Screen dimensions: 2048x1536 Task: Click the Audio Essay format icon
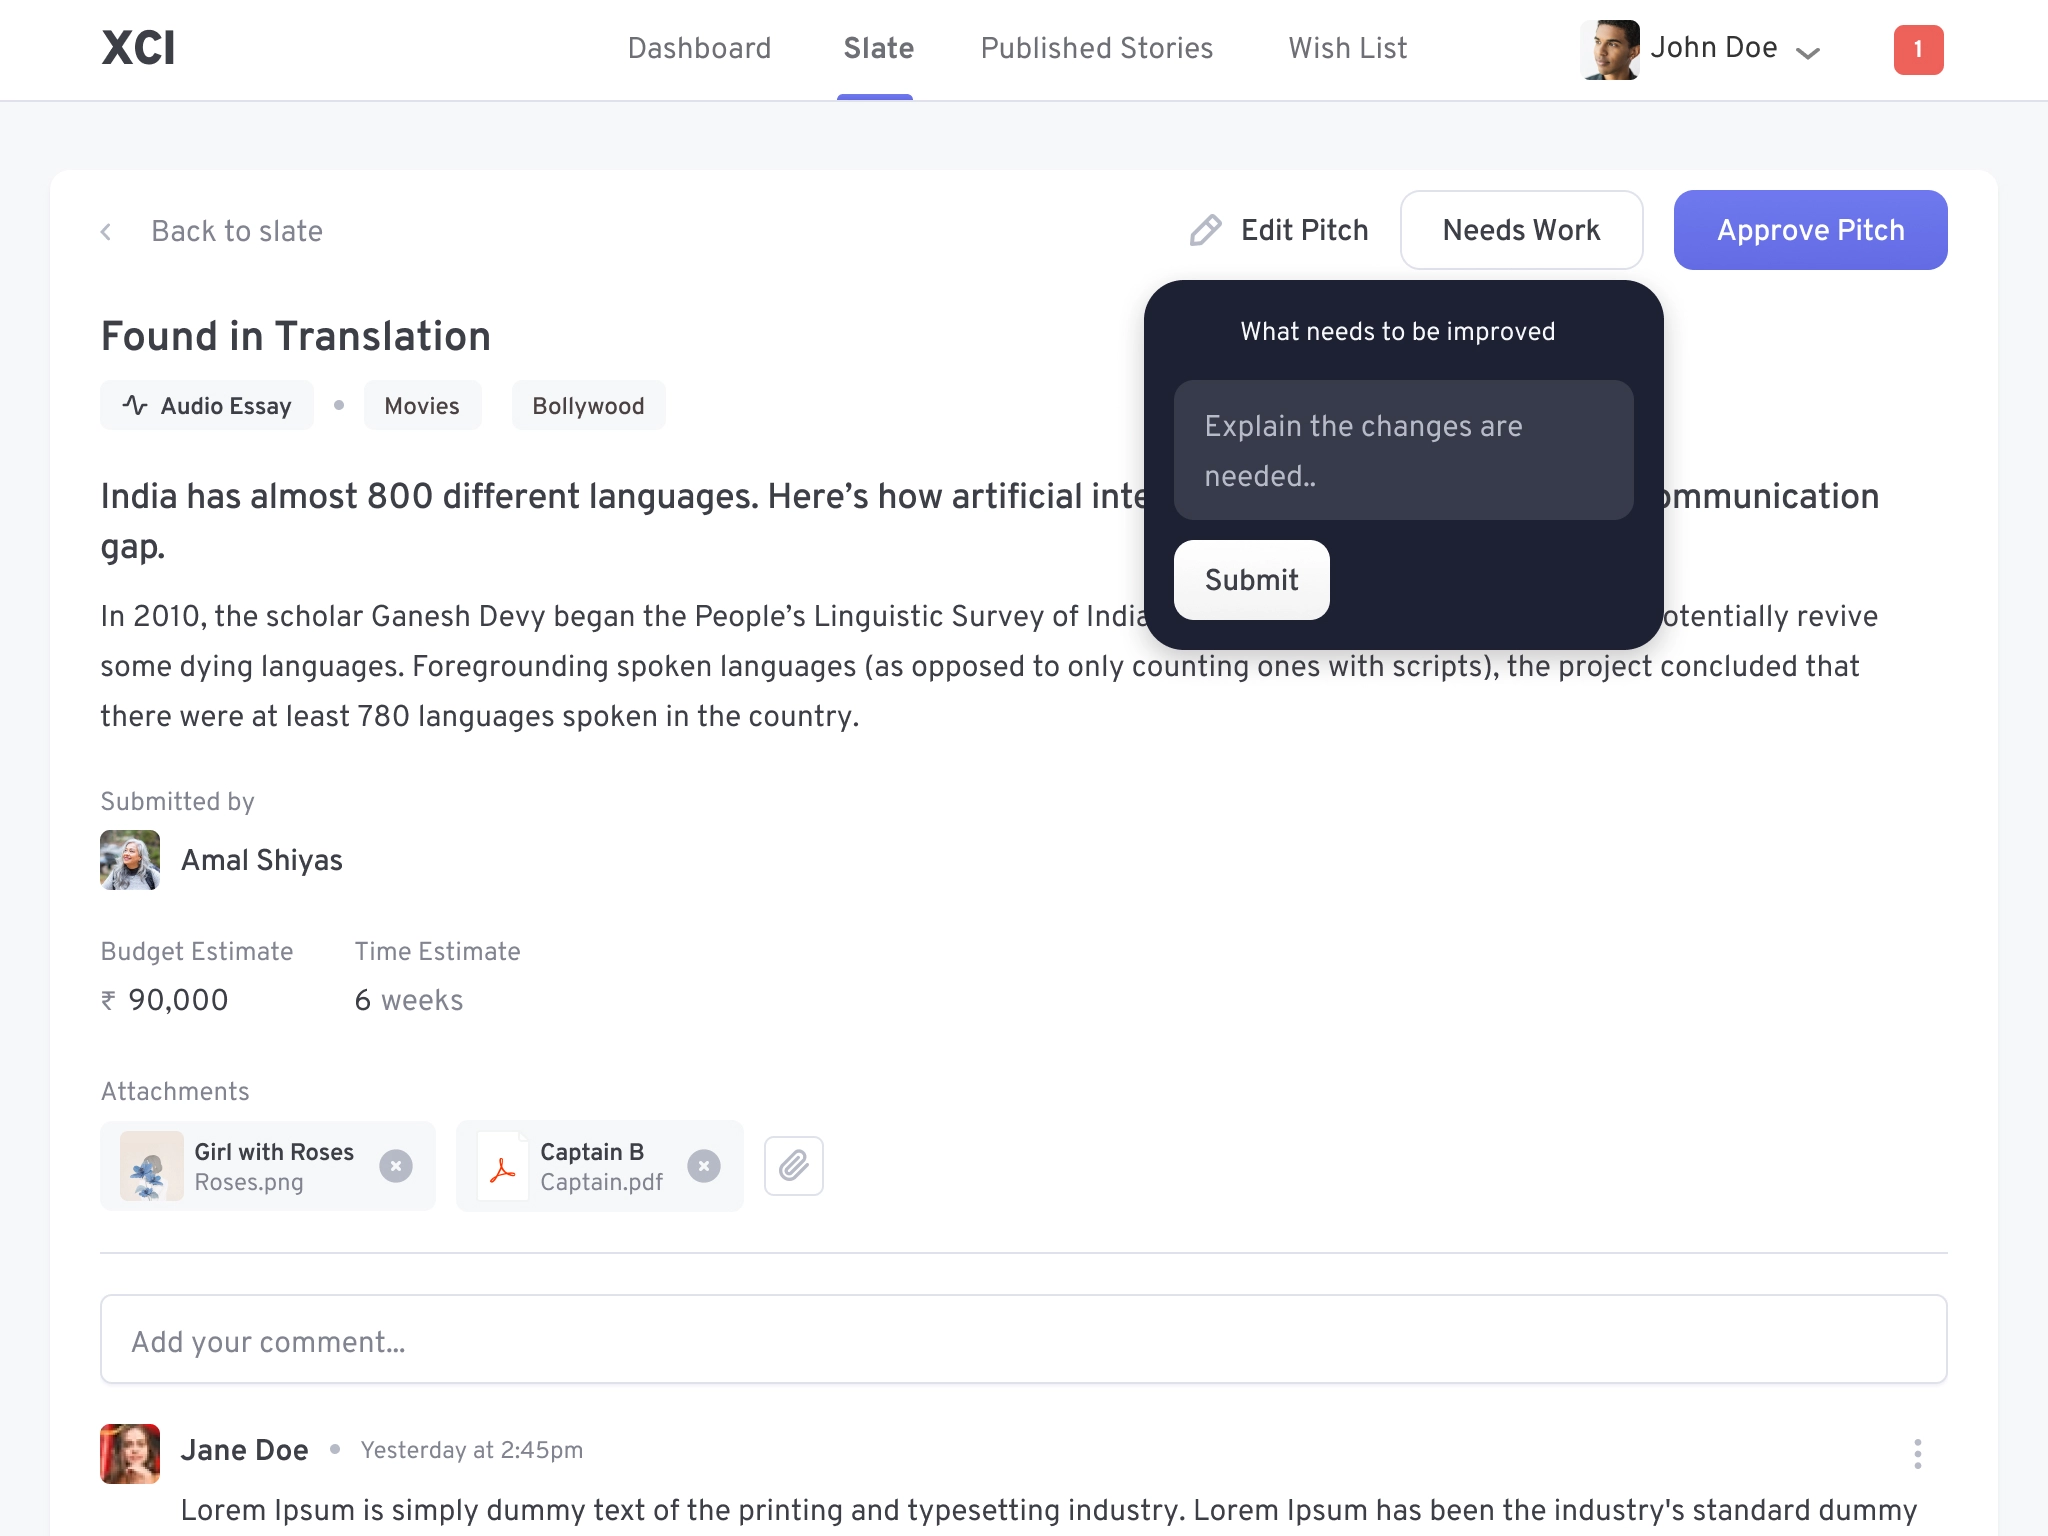(137, 407)
